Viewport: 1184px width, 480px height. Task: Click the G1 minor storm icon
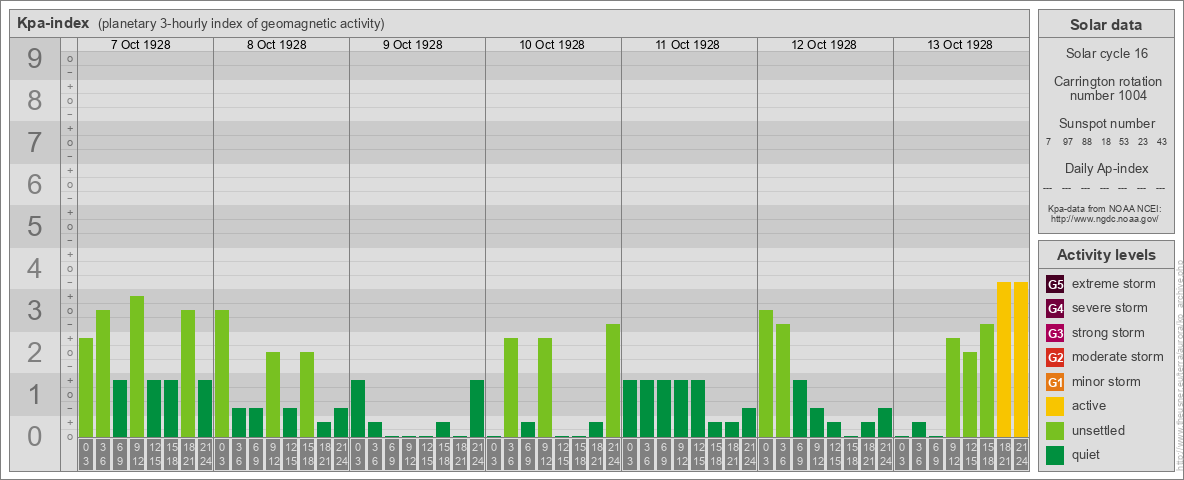(x=1055, y=382)
